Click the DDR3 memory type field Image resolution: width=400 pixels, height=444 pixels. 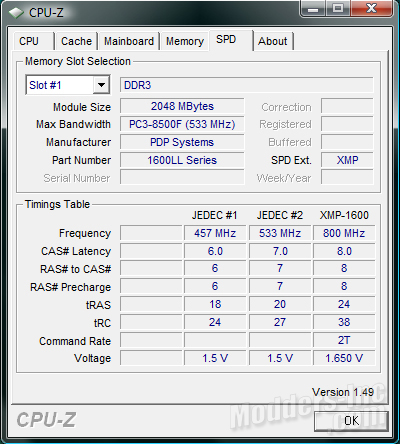(x=247, y=85)
